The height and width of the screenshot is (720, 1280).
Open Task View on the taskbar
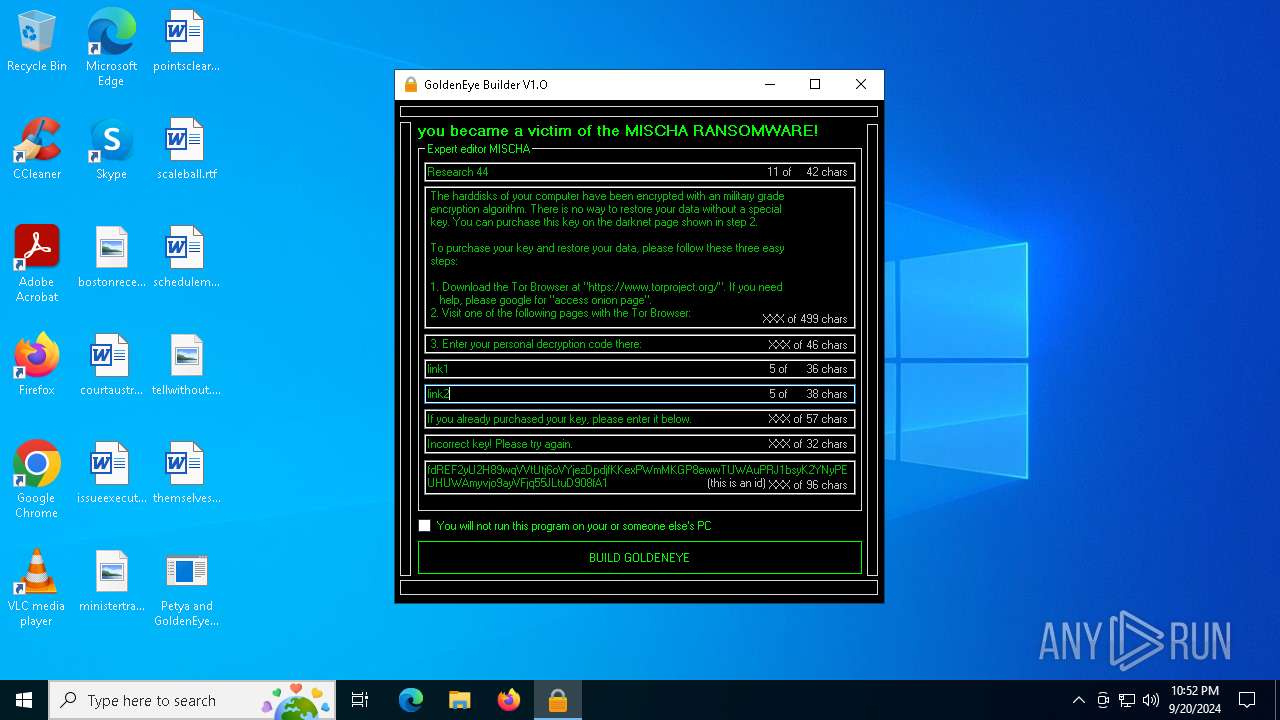coord(360,700)
